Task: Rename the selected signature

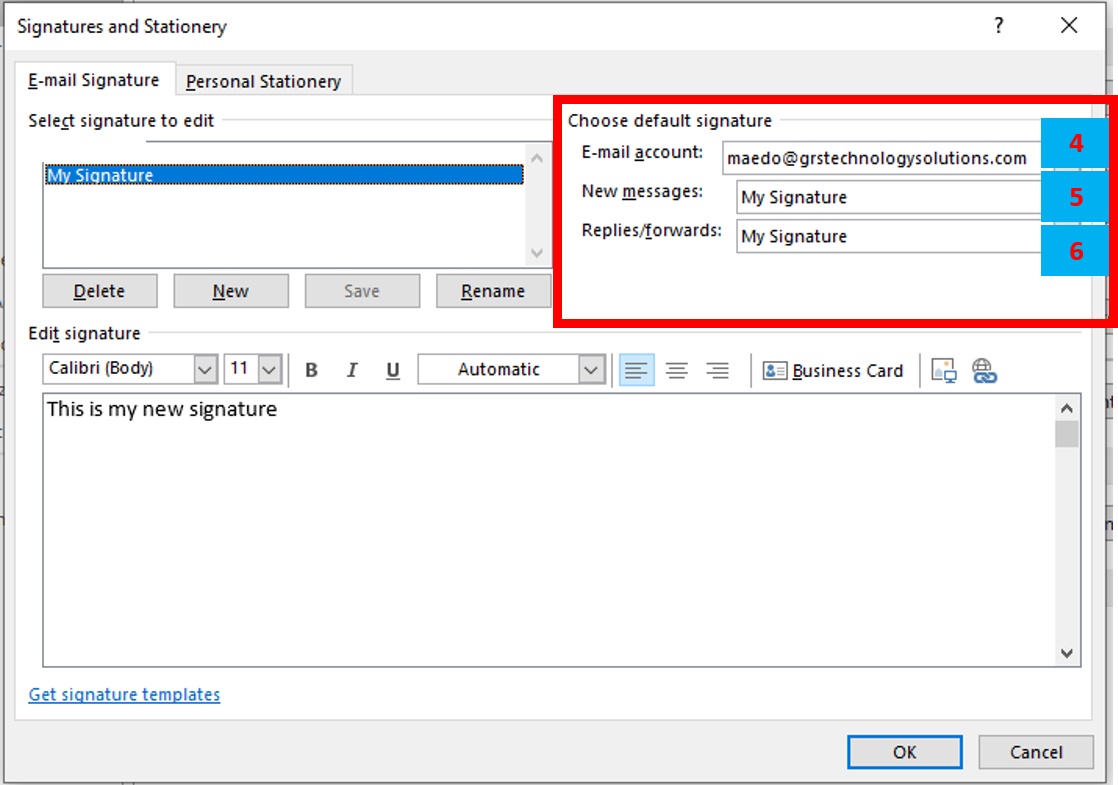Action: (x=493, y=290)
